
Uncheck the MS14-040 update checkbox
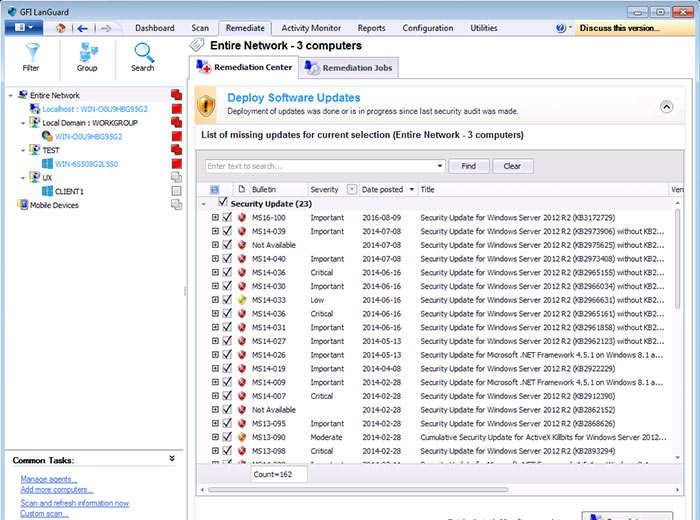pos(227,258)
